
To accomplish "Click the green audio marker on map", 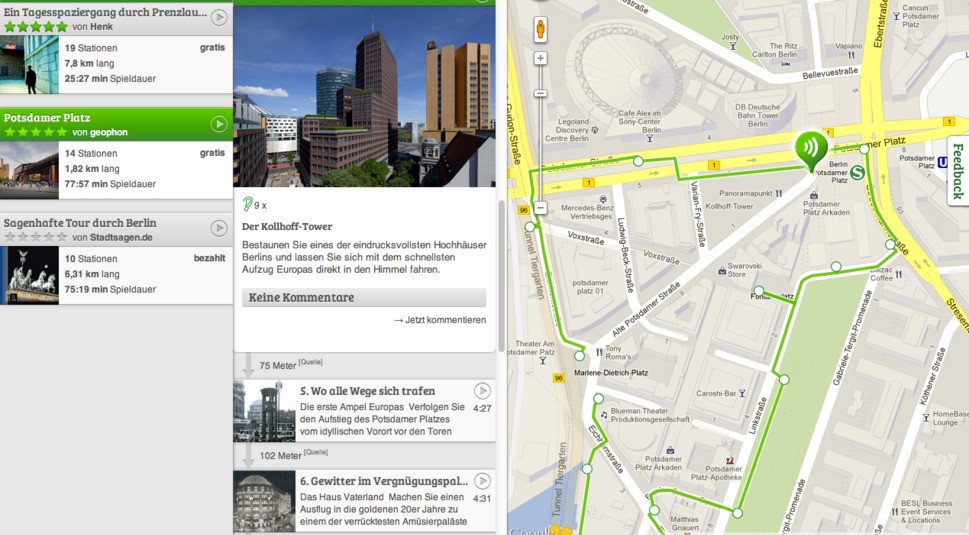I will click(810, 150).
